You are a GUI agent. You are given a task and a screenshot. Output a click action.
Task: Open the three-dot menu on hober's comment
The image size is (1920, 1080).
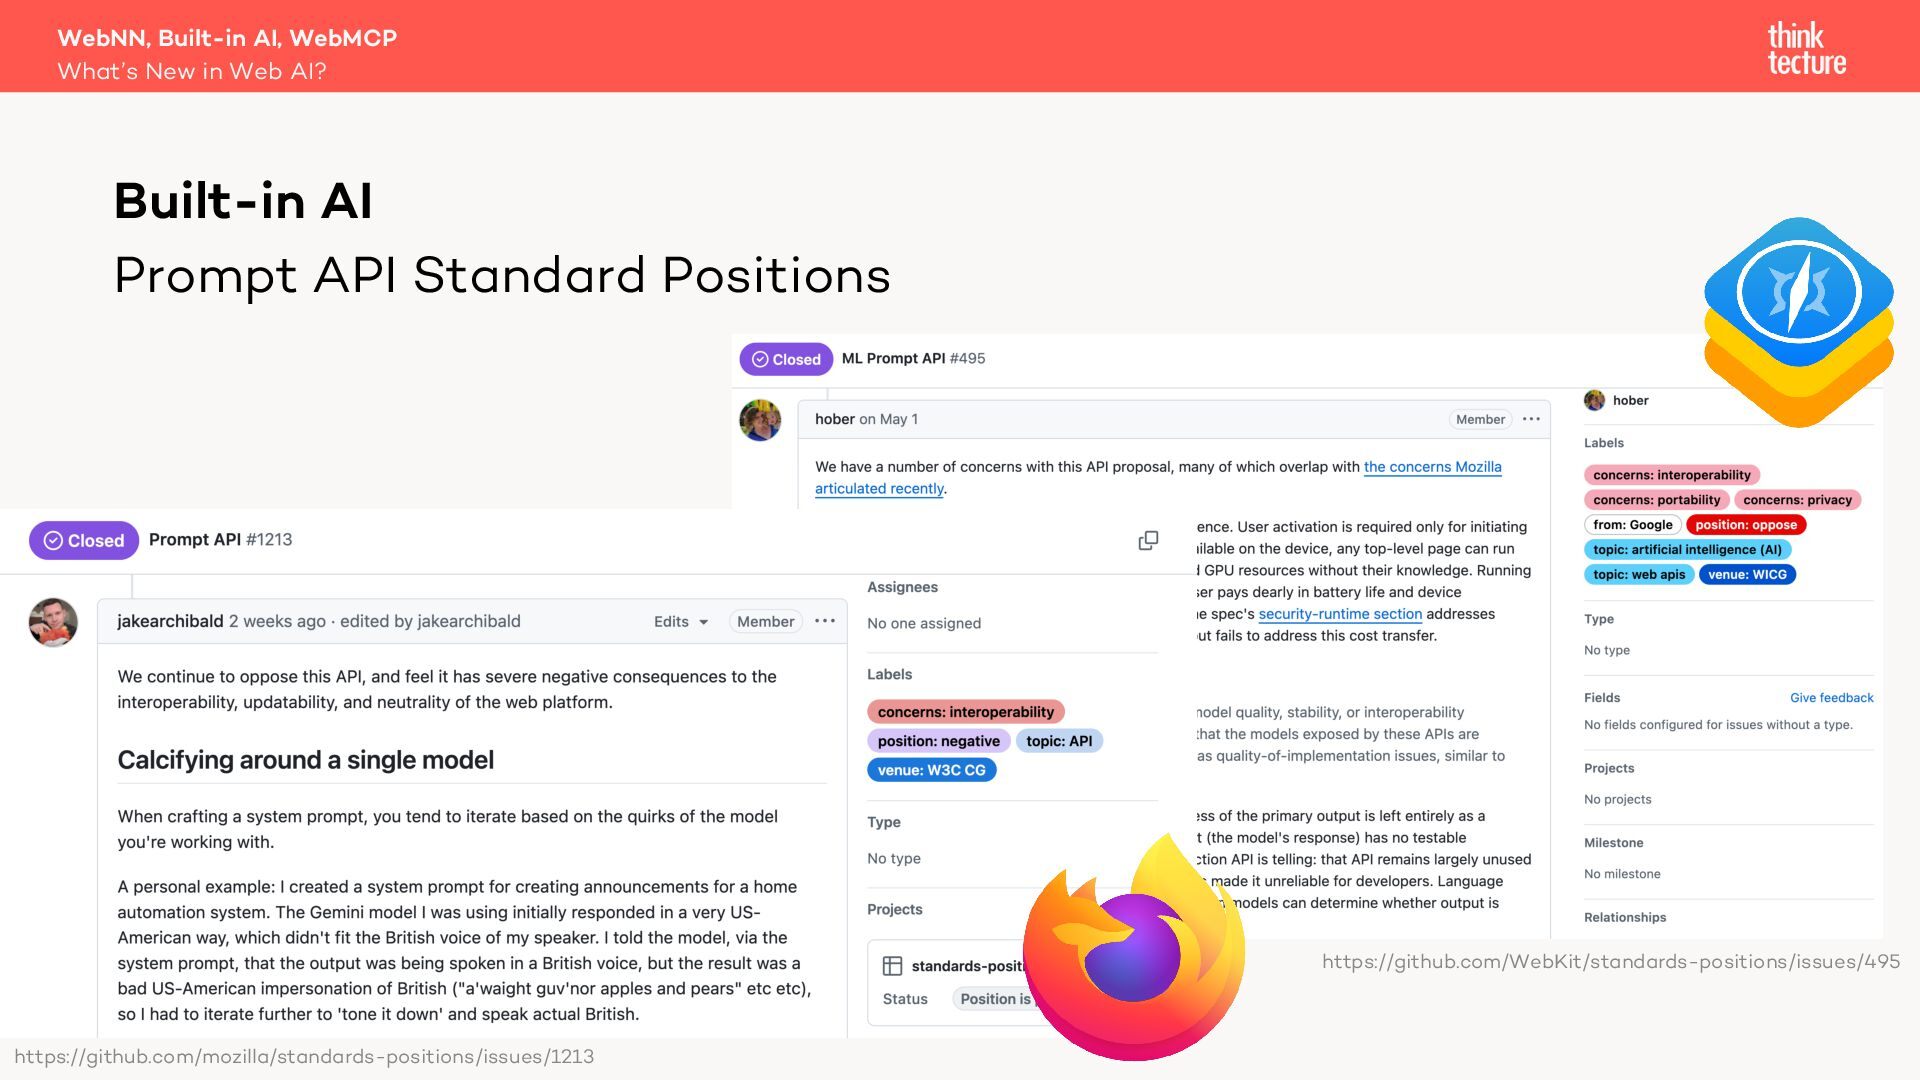(1531, 419)
